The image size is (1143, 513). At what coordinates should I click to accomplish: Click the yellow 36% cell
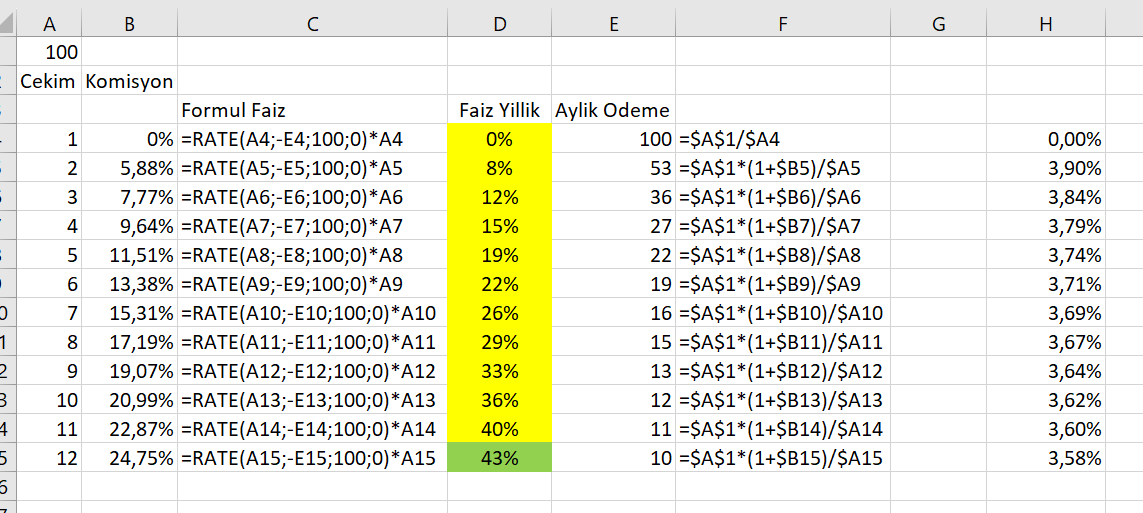point(499,400)
